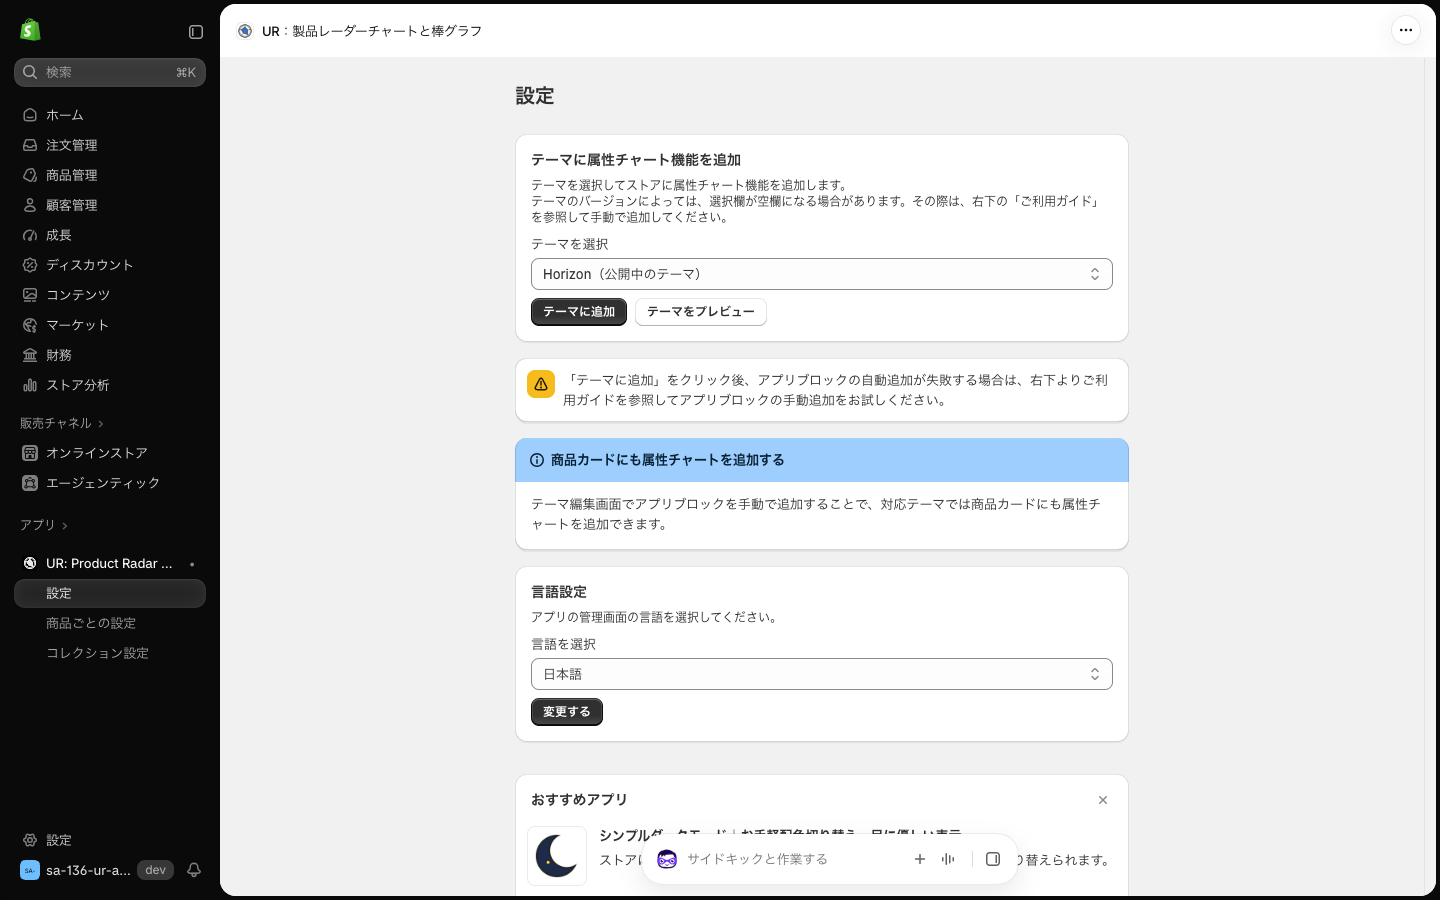Click the voice waveform icon in Sidekick bar
This screenshot has height=900, width=1440.
pos(948,859)
